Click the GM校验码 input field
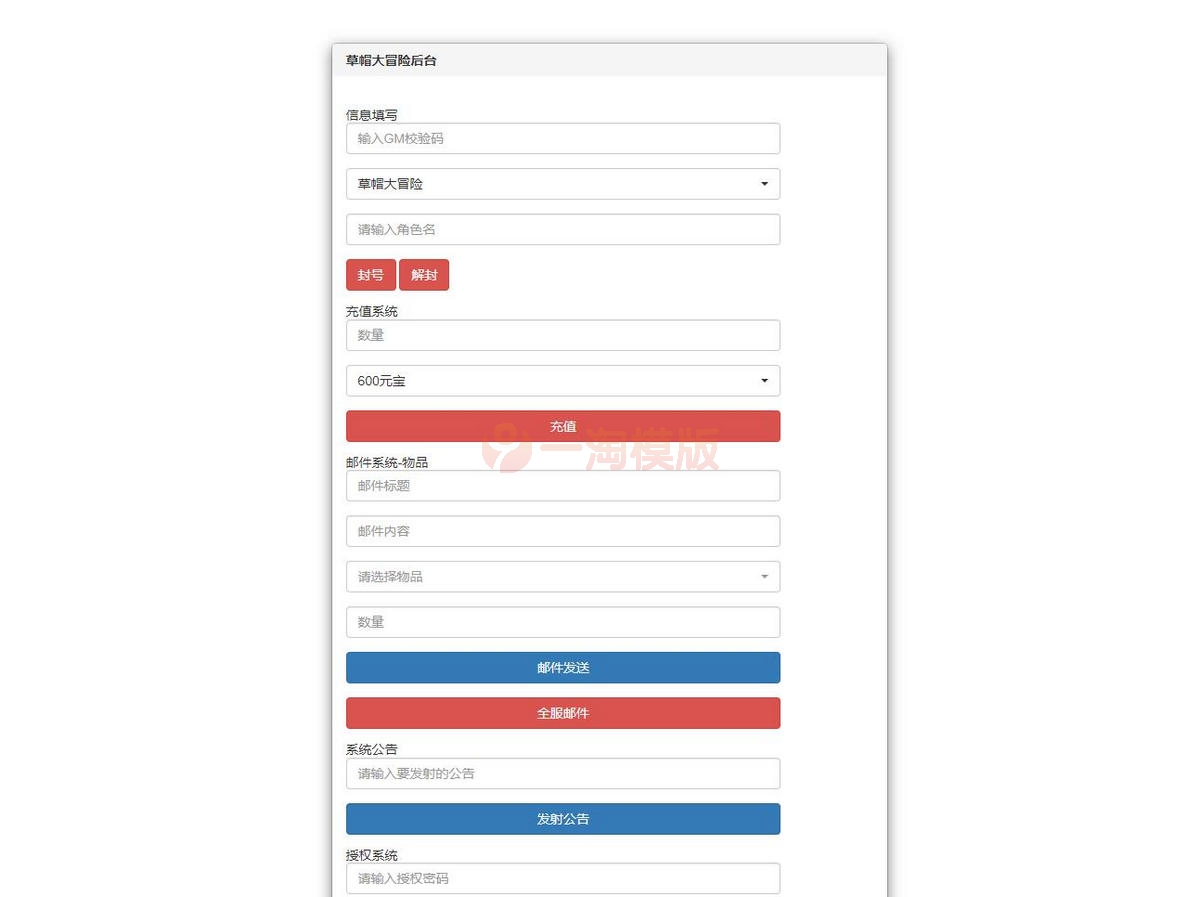 [x=562, y=139]
